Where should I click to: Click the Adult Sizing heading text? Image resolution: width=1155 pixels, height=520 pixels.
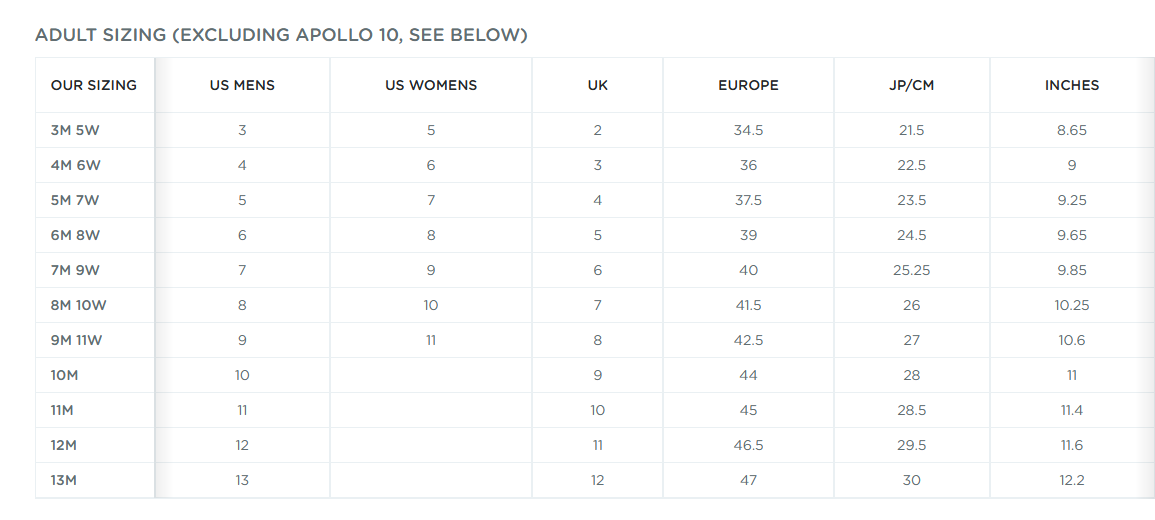coord(281,35)
